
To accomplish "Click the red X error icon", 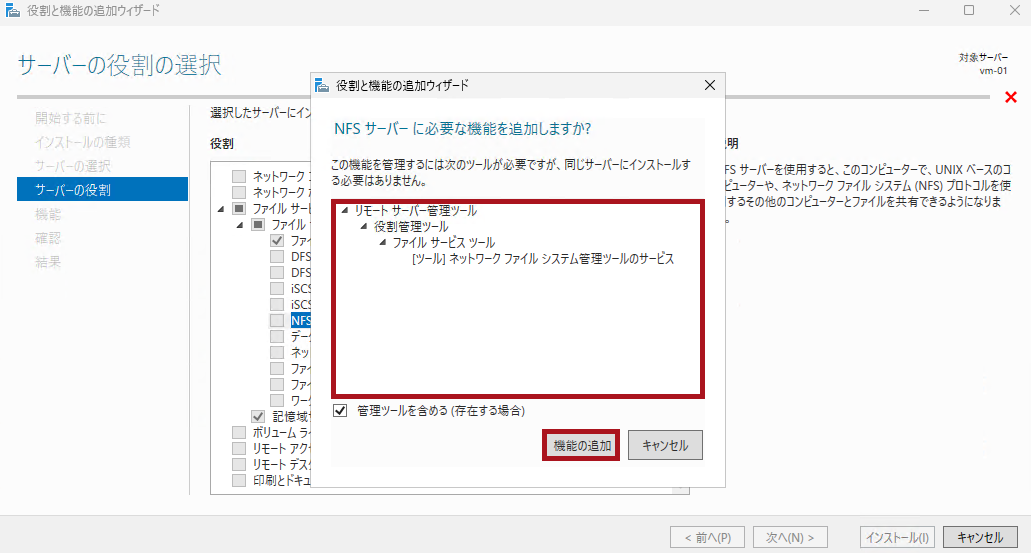I will [1011, 97].
